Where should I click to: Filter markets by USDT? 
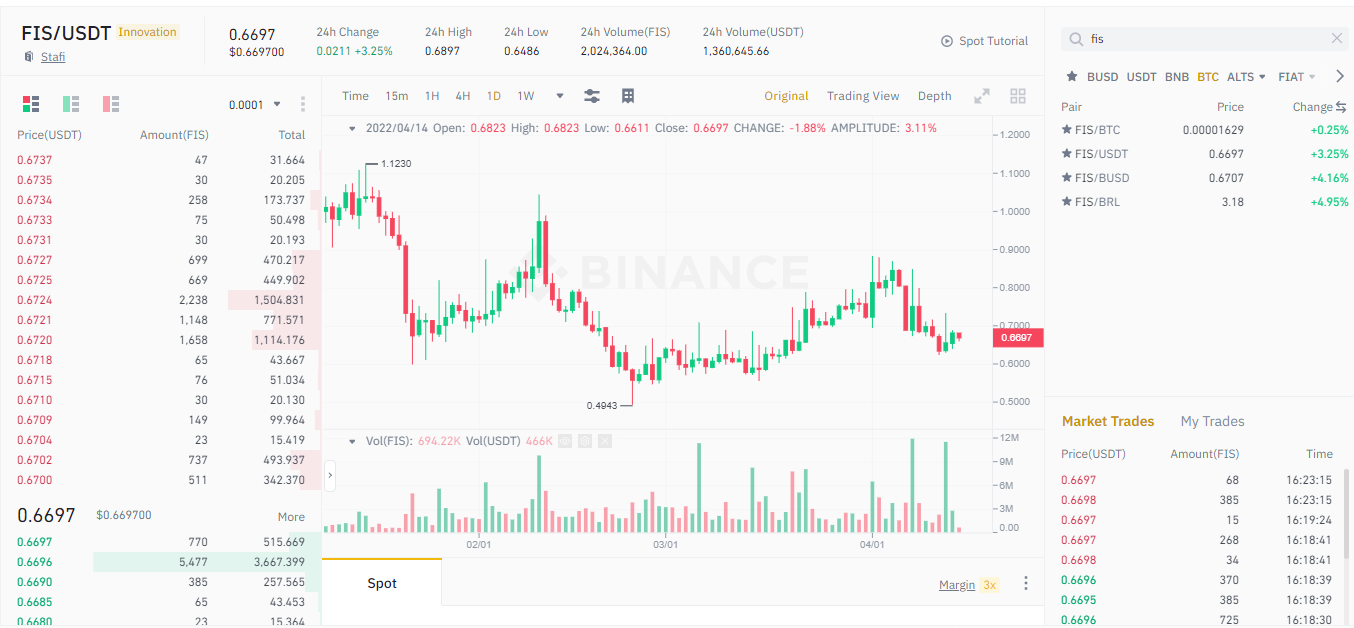1142,77
